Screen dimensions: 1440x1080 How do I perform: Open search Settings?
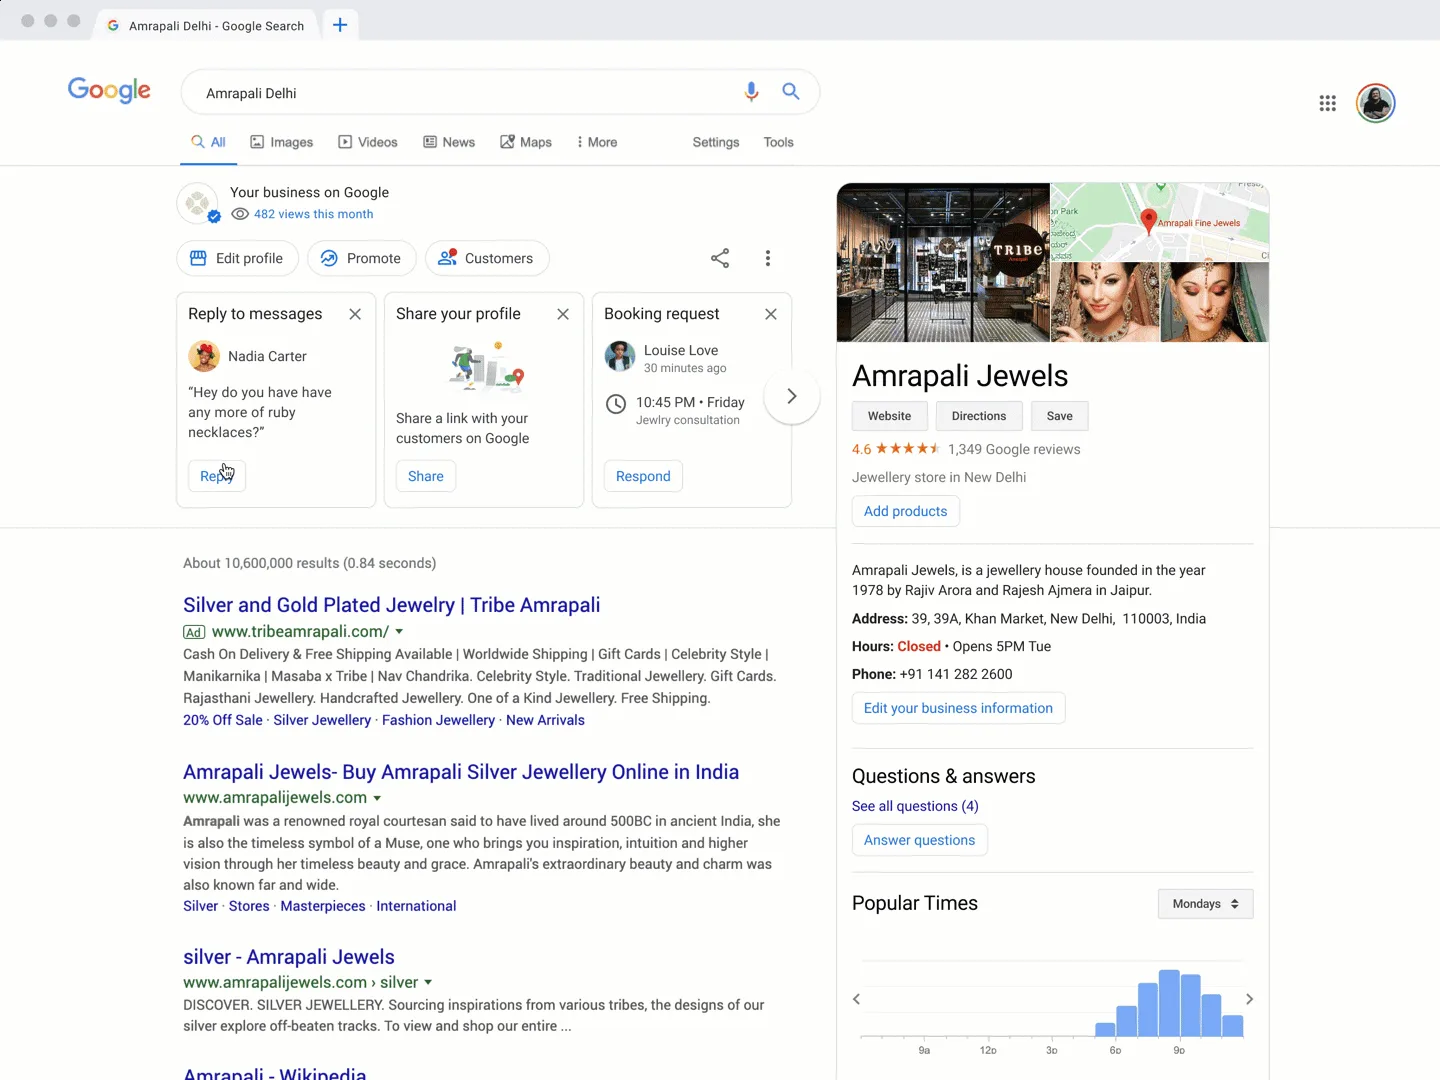point(716,142)
